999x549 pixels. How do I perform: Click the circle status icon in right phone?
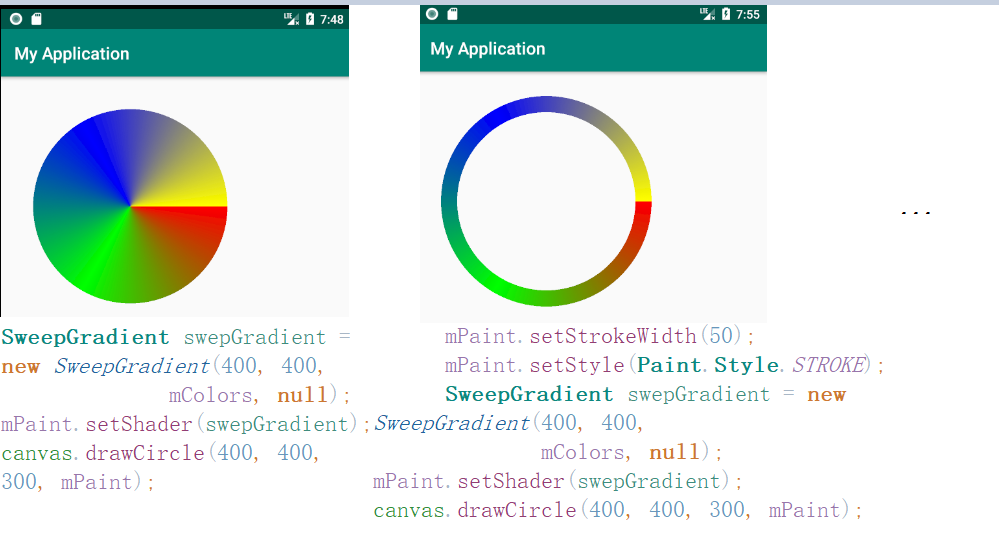[432, 14]
